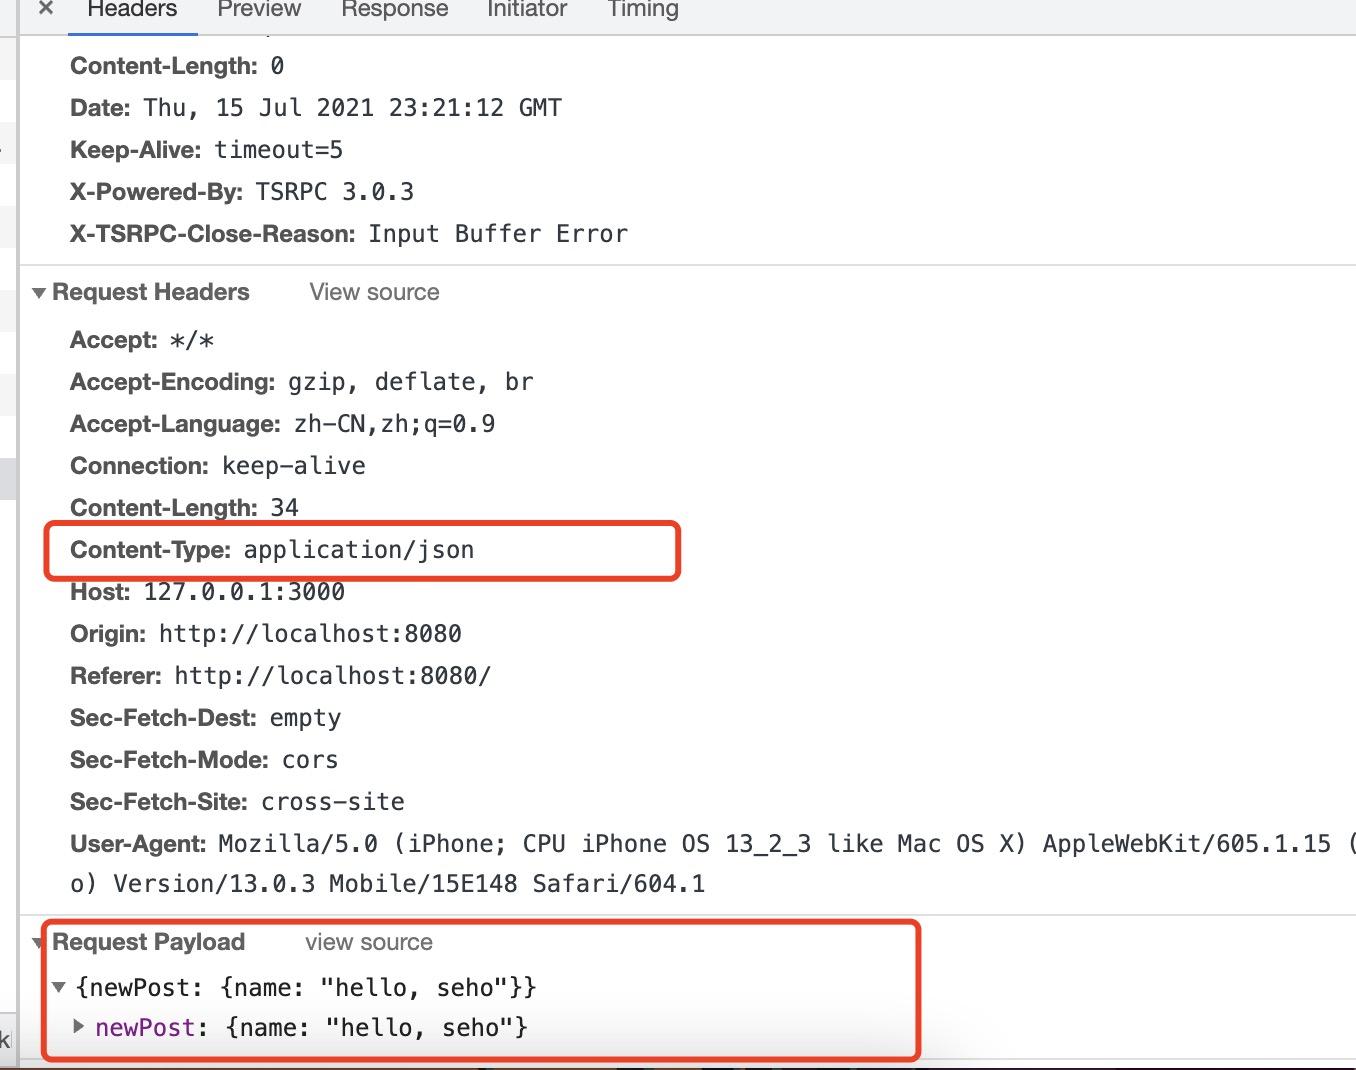Select the Timing tab
The height and width of the screenshot is (1070, 1356).
(x=641, y=9)
